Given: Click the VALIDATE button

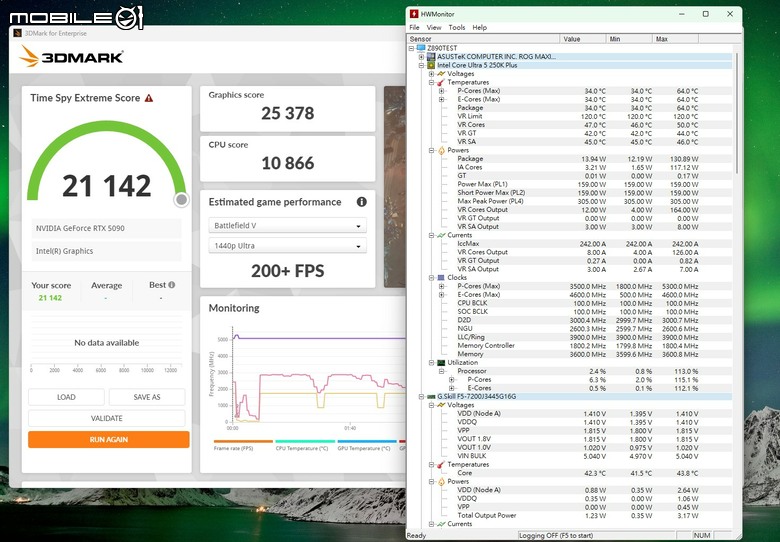Looking at the screenshot, I should point(106,418).
